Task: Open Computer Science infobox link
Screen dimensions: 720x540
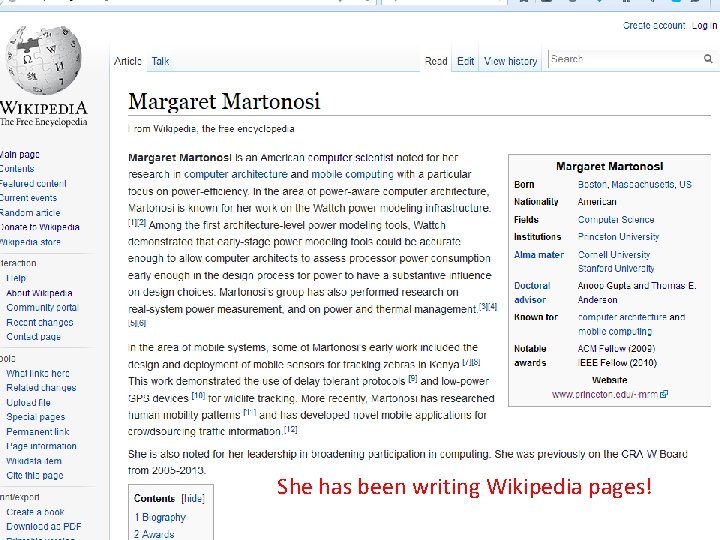Action: [x=616, y=219]
